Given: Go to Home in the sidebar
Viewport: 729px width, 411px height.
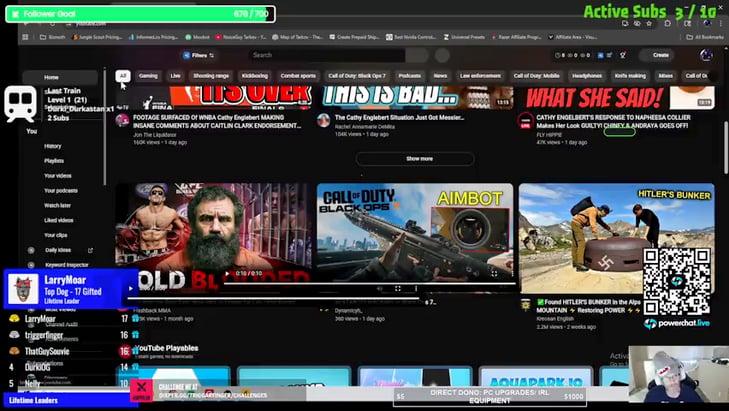Looking at the screenshot, I should click(60, 77).
